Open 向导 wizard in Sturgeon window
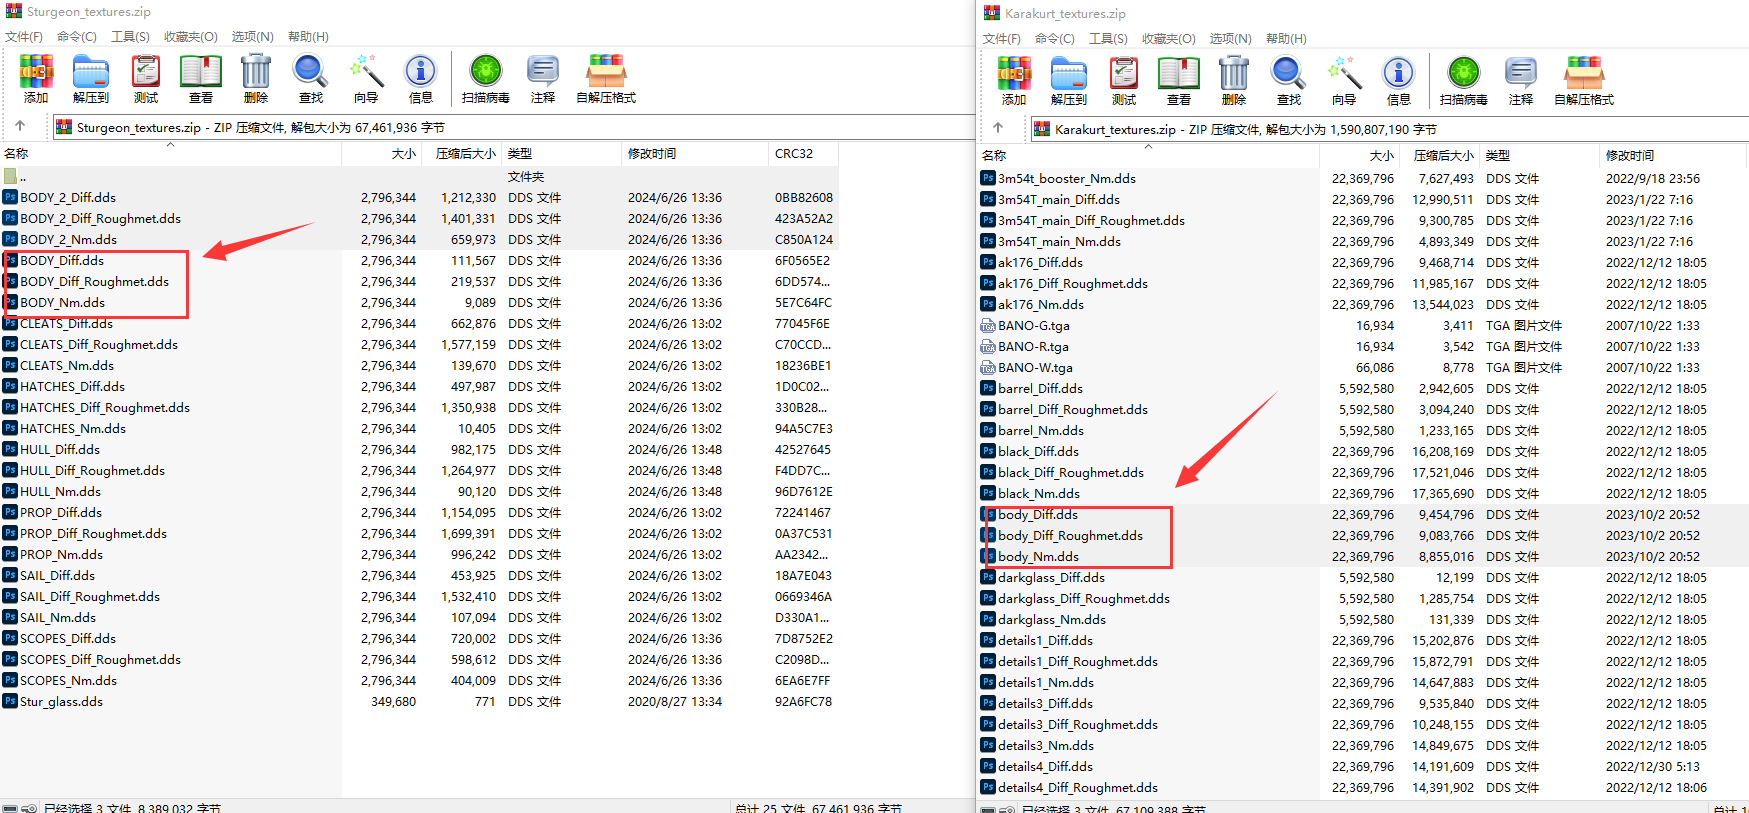This screenshot has width=1749, height=813. point(366,79)
